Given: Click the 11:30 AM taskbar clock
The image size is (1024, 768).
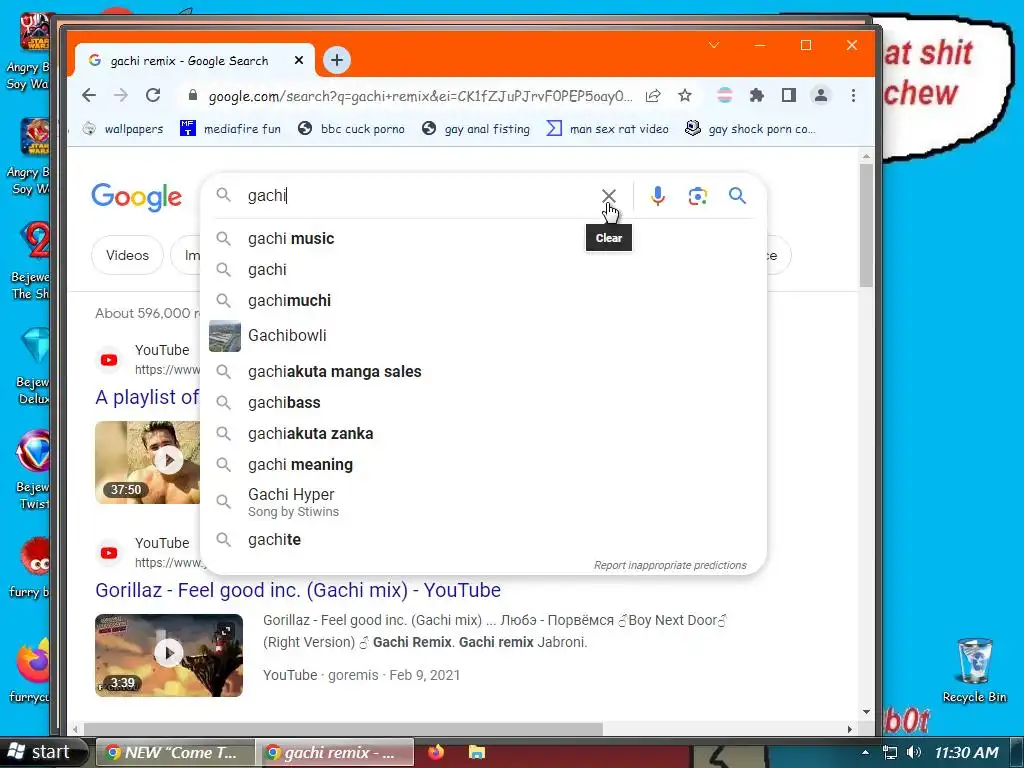Looking at the screenshot, I should click(966, 752).
